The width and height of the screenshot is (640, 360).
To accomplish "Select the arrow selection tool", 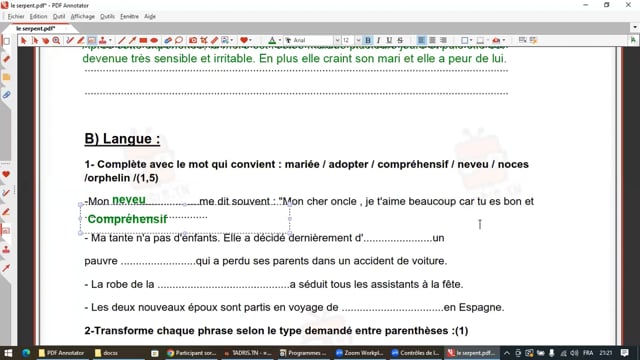I will tap(23, 40).
